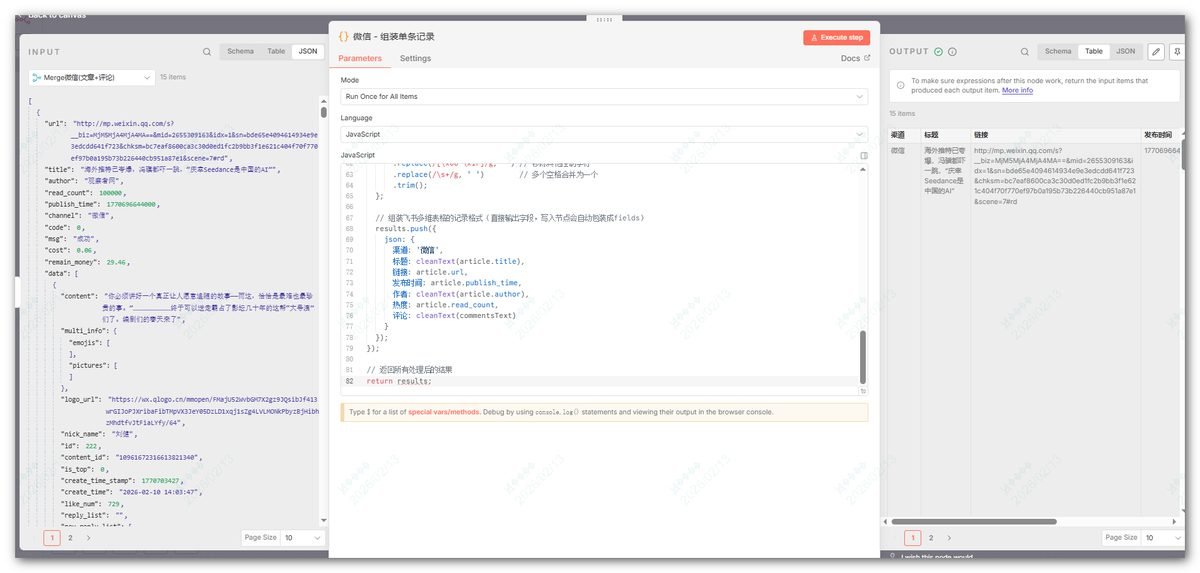
Task: Switch INPUT view to Table
Action: 276,51
